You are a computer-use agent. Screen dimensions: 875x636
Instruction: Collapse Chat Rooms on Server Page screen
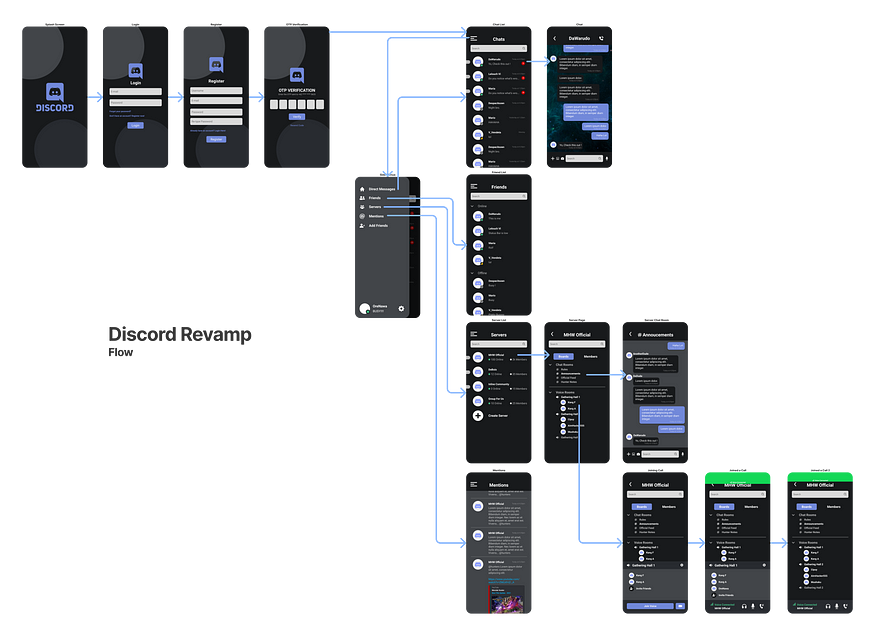(551, 365)
